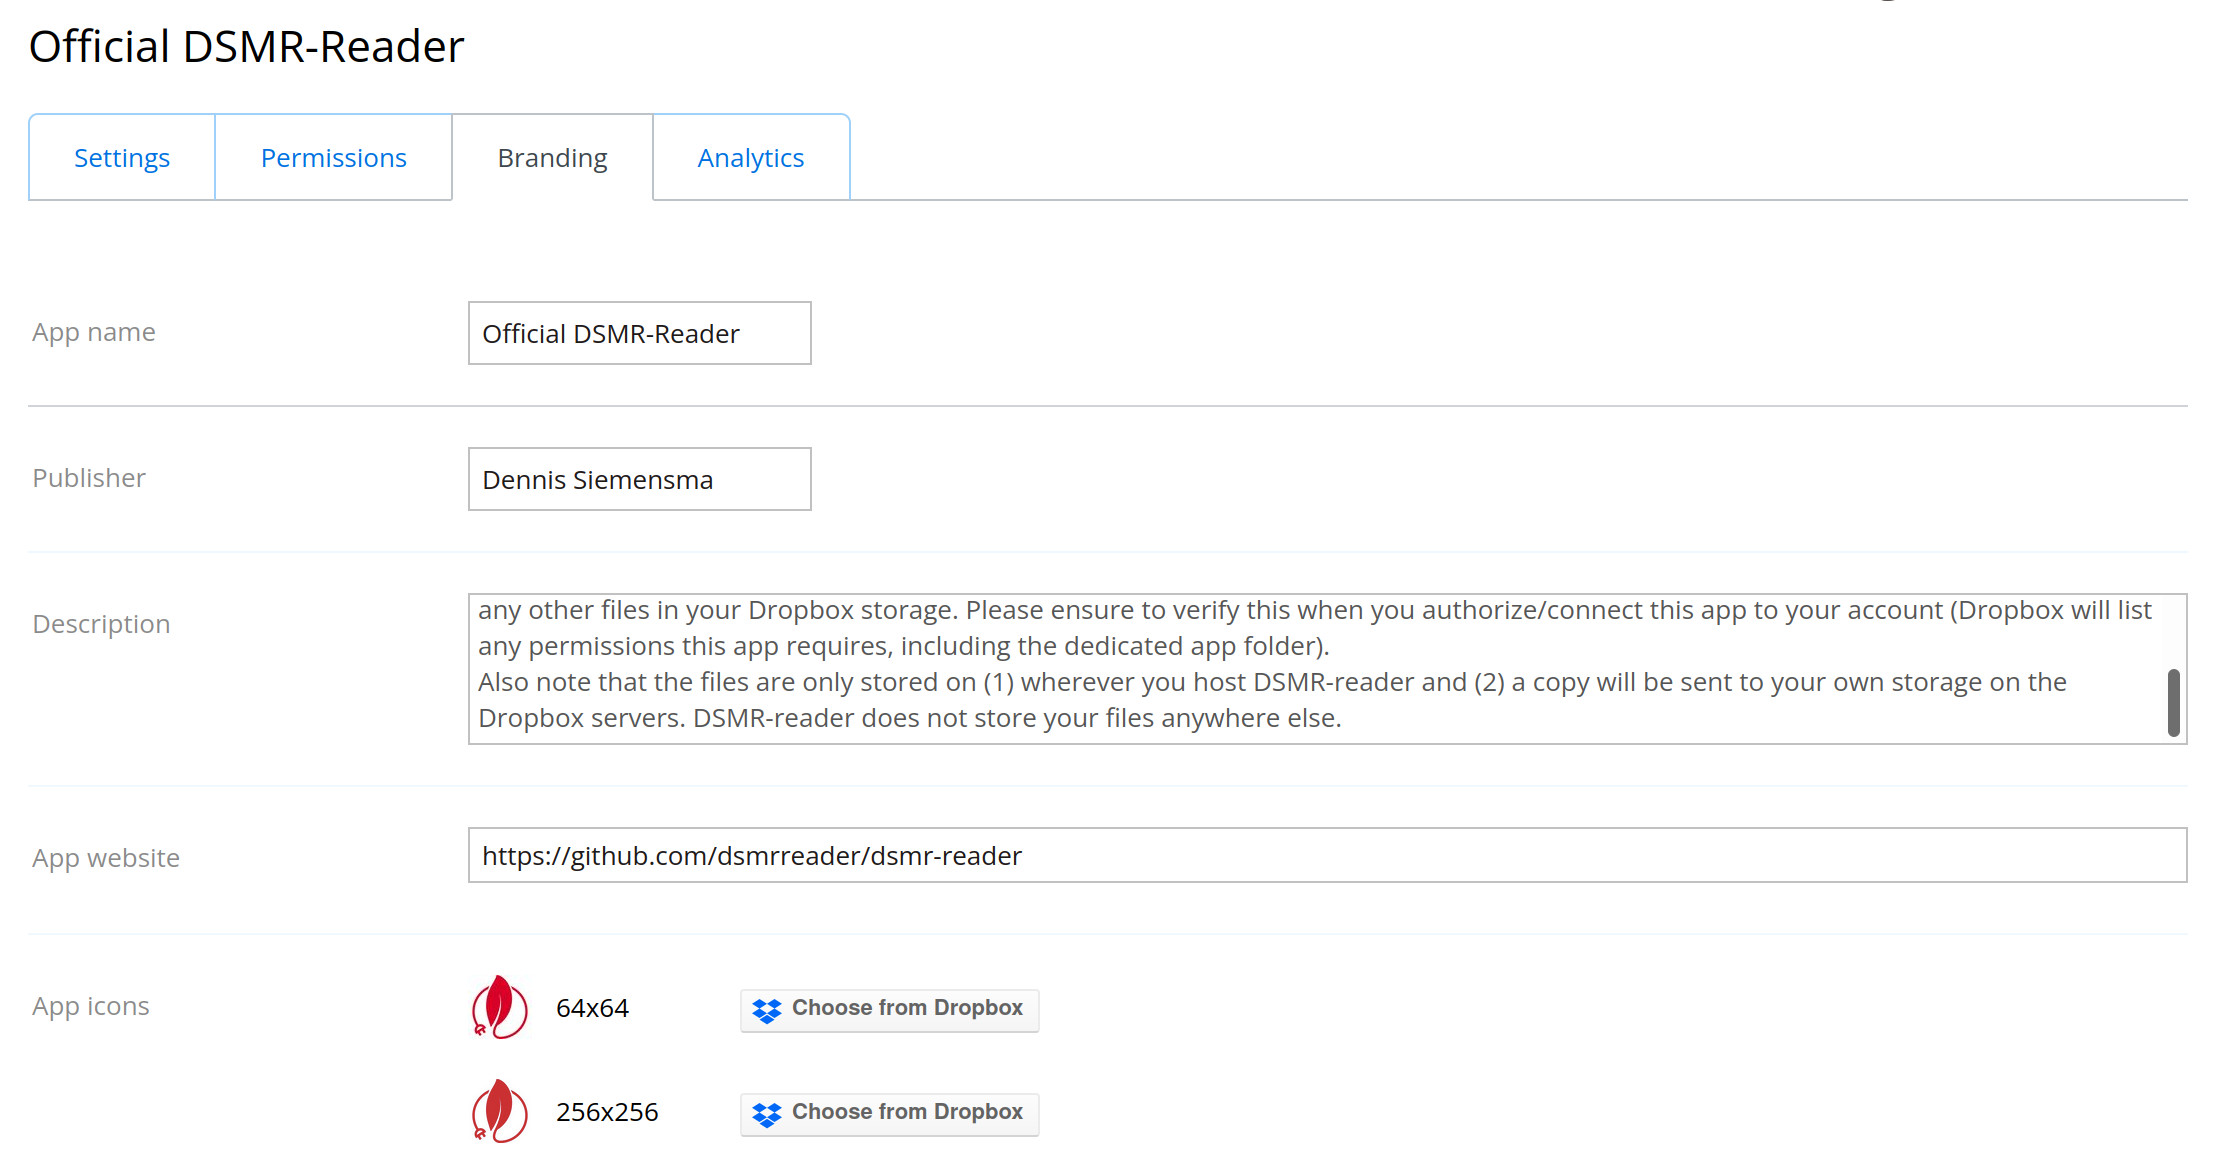
Task: Open the Settings tab
Action: (x=121, y=157)
